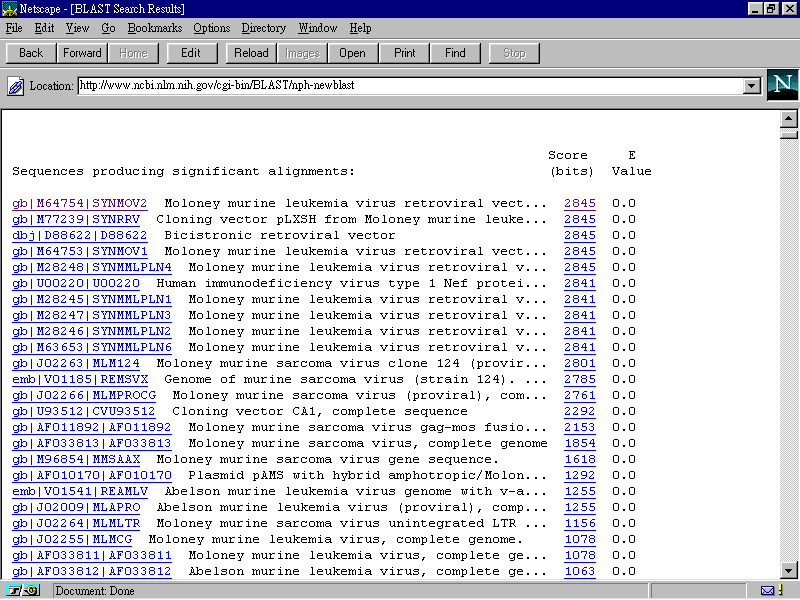Click the Netscape N logo

(x=782, y=85)
